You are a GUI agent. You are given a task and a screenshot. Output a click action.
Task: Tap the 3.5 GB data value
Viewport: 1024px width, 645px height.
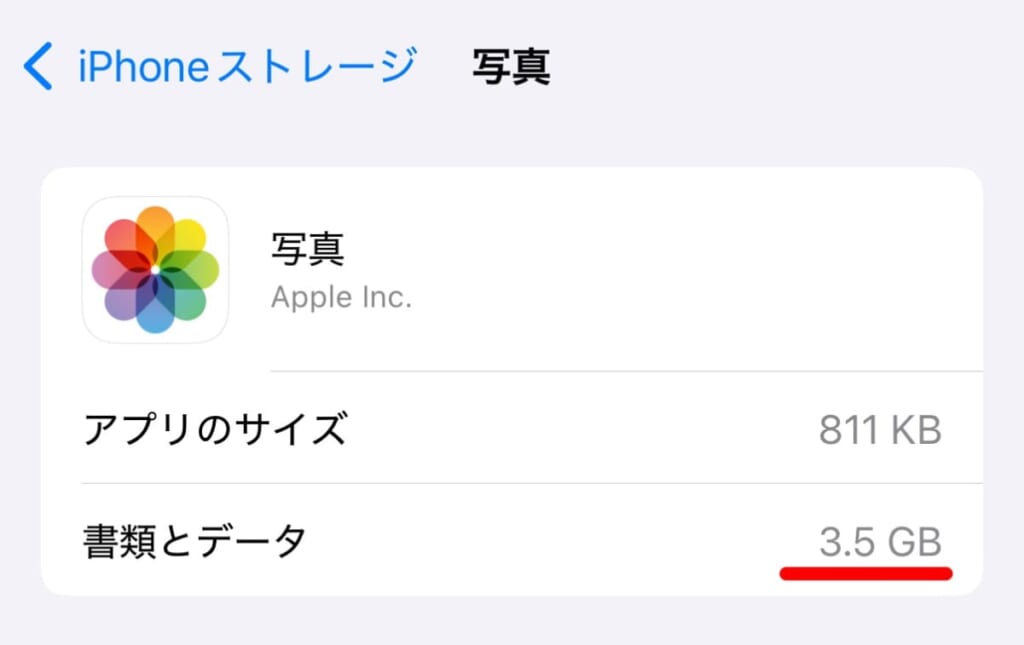(880, 542)
